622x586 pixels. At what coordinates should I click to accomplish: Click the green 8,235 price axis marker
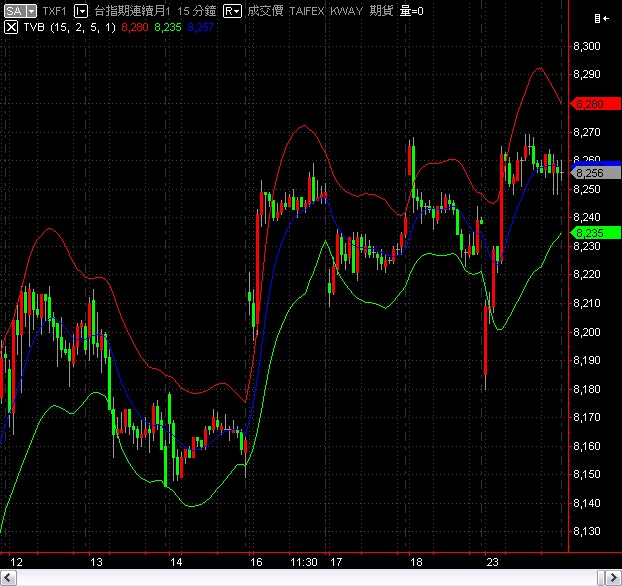[595, 233]
